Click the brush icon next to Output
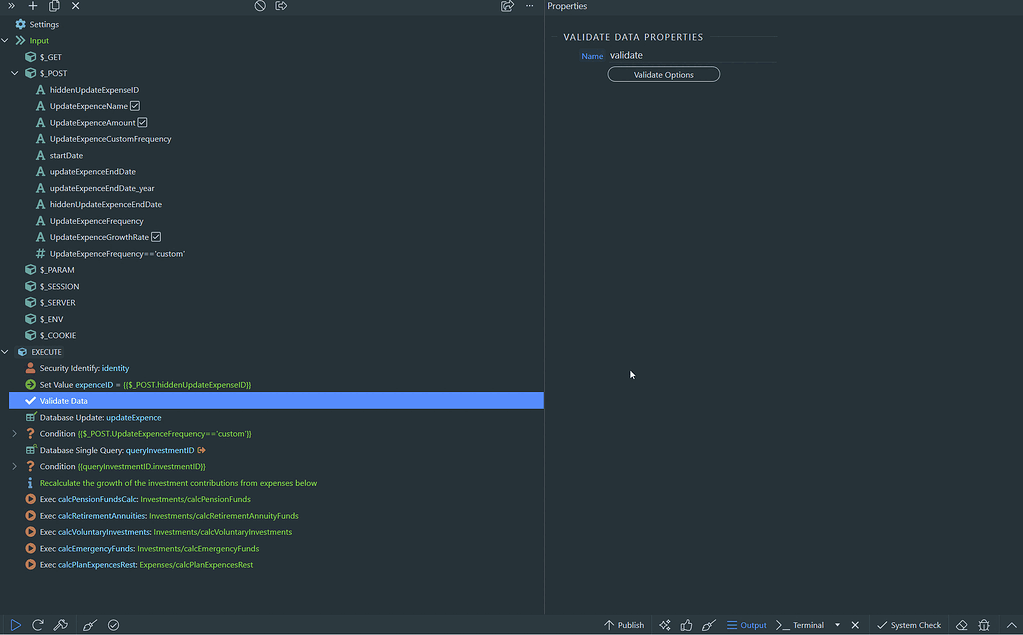1023x635 pixels. pyautogui.click(x=709, y=625)
